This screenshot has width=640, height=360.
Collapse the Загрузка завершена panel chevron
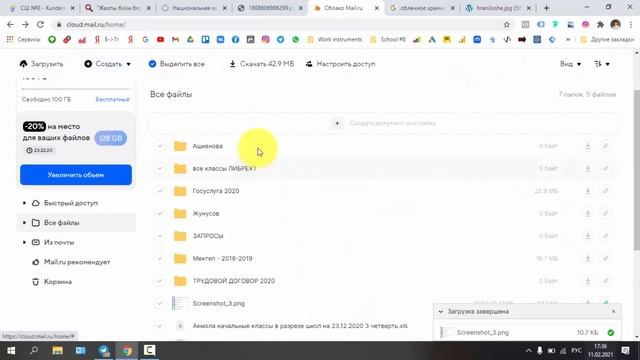coord(440,311)
